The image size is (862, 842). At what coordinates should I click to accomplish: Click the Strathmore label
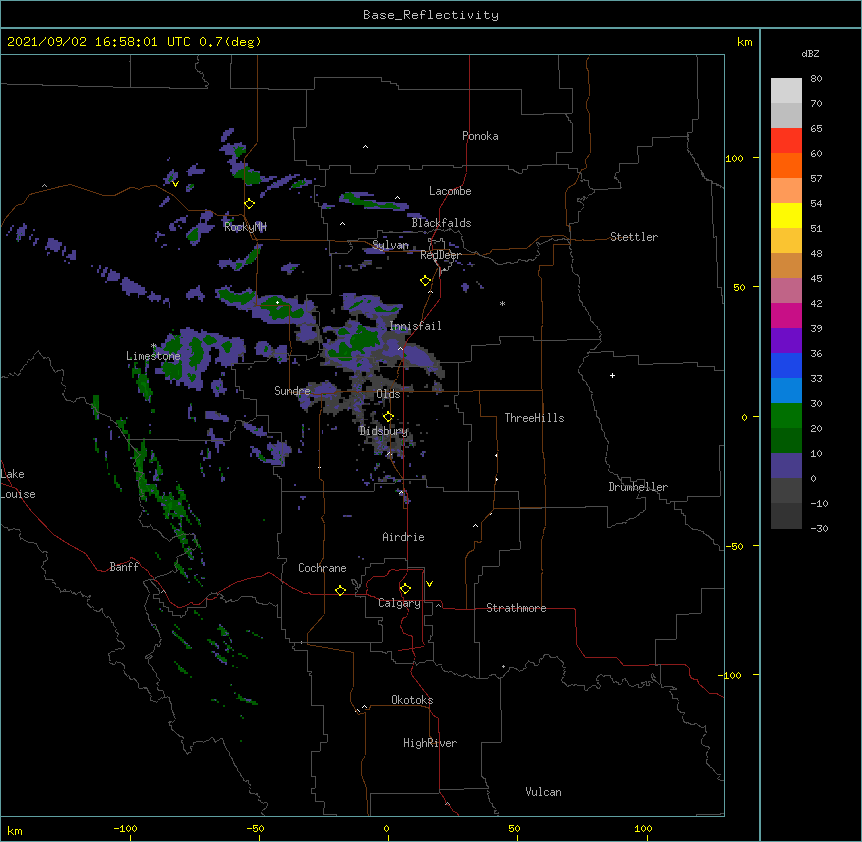click(x=516, y=608)
